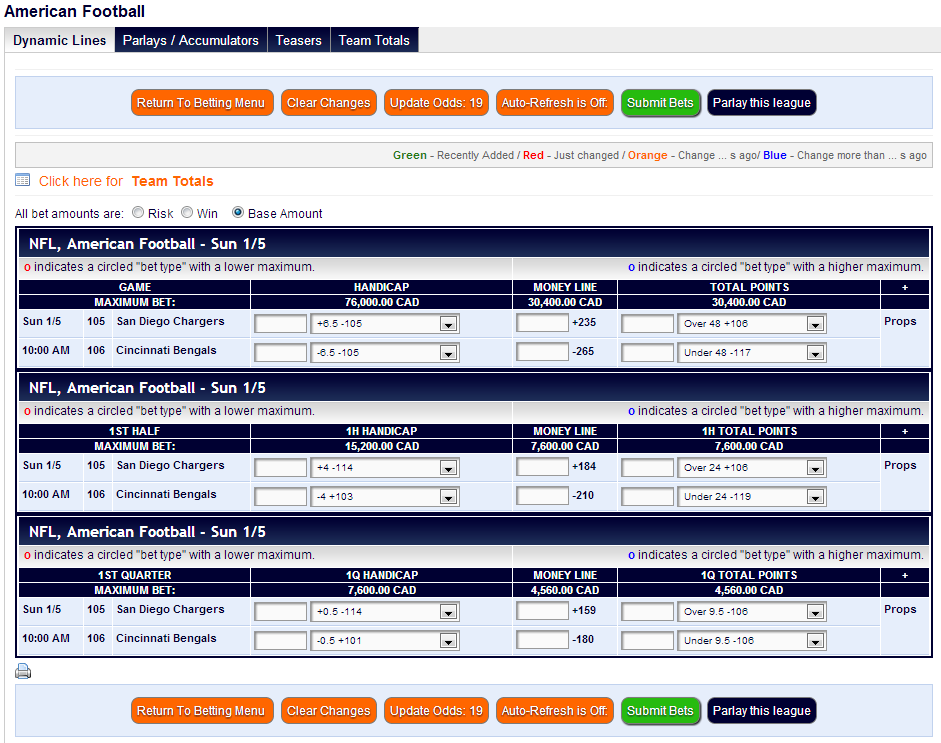Screen dimensions: 941x743
Task: Click the top Clear Changes button
Action: pyautogui.click(x=329, y=103)
